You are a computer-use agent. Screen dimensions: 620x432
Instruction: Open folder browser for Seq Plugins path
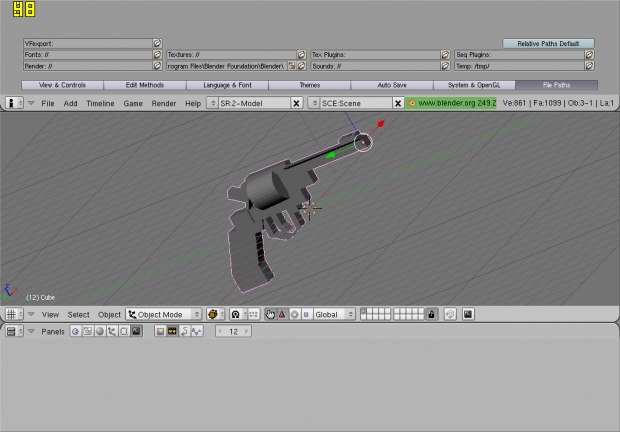tap(589, 55)
